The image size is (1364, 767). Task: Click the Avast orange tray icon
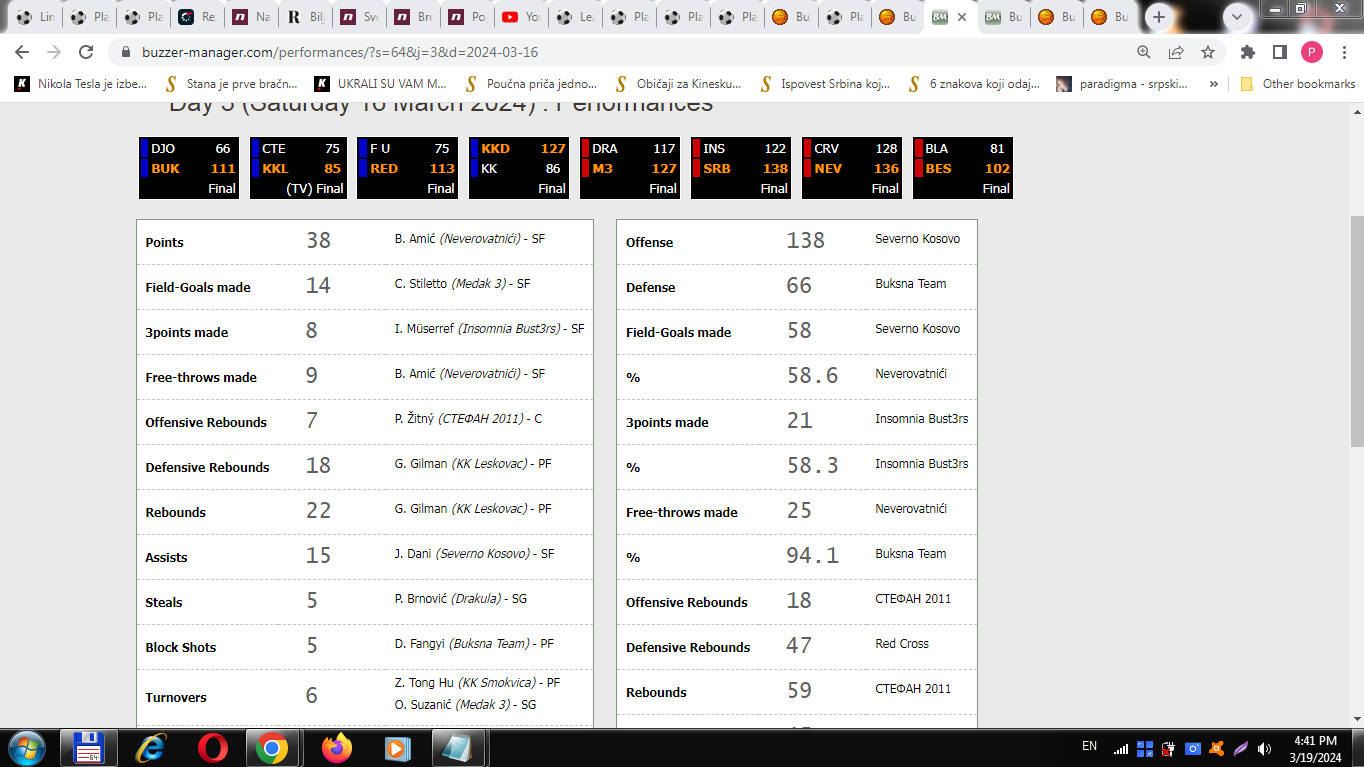(x=1217, y=748)
